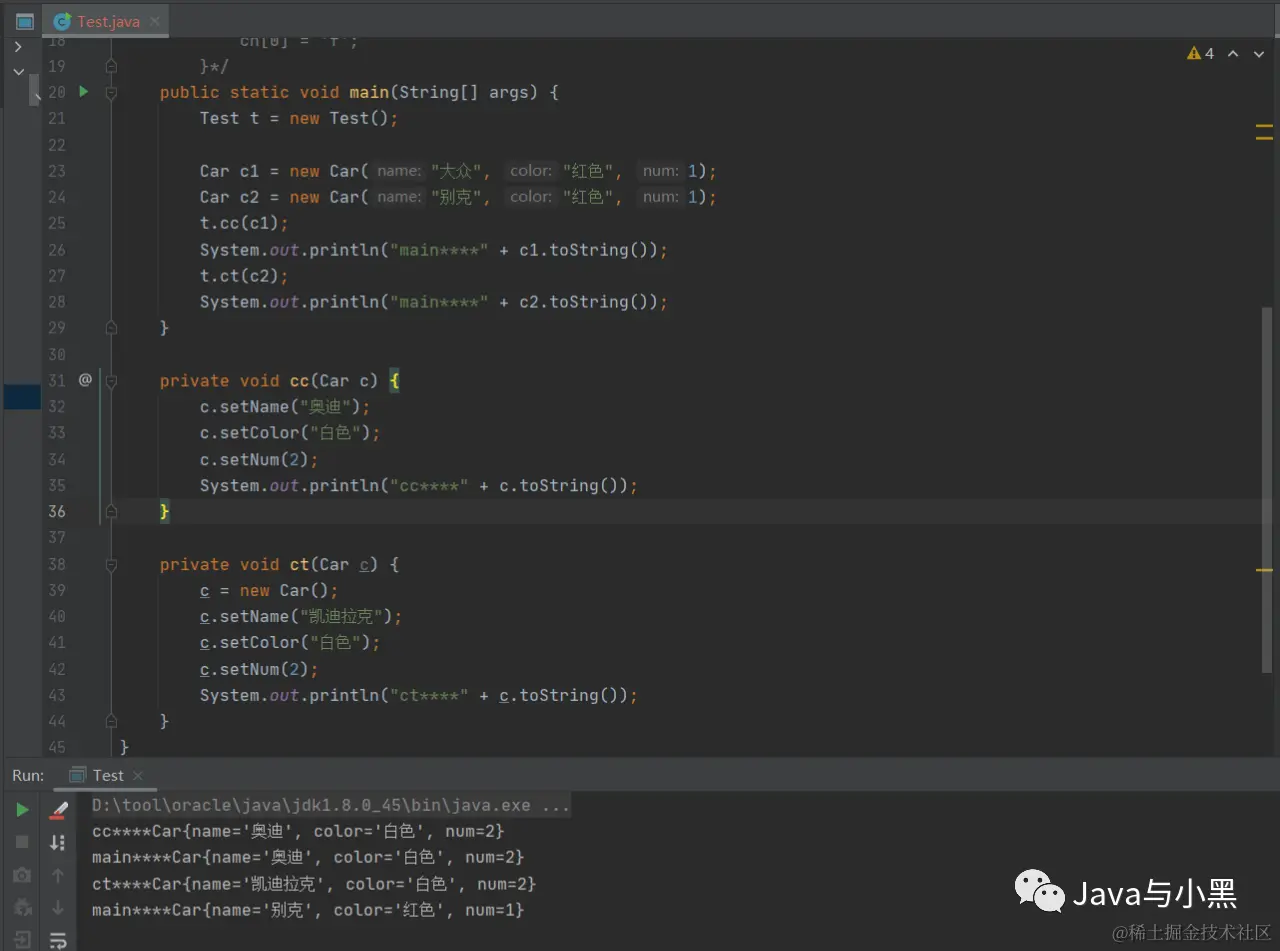Click the camera dump threads icon in Run panel
Viewport: 1280px width, 951px height.
(22, 875)
